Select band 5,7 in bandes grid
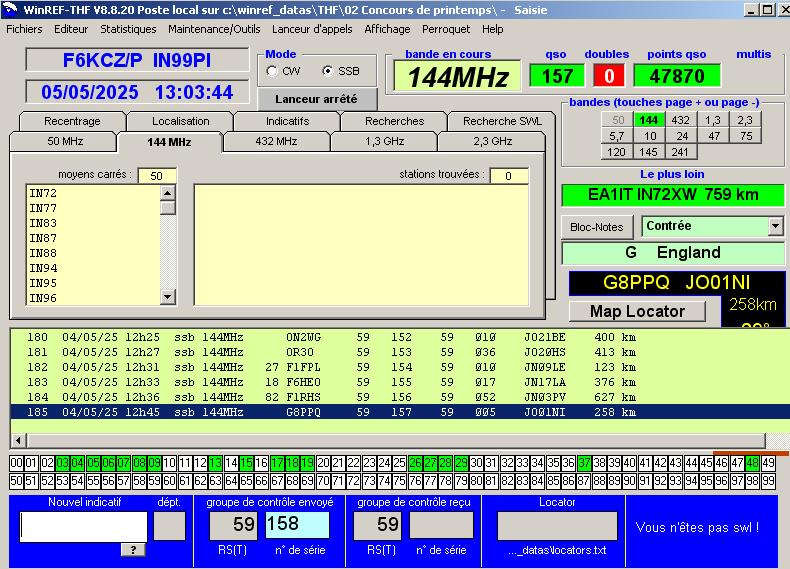This screenshot has height=569, width=790. (616, 136)
